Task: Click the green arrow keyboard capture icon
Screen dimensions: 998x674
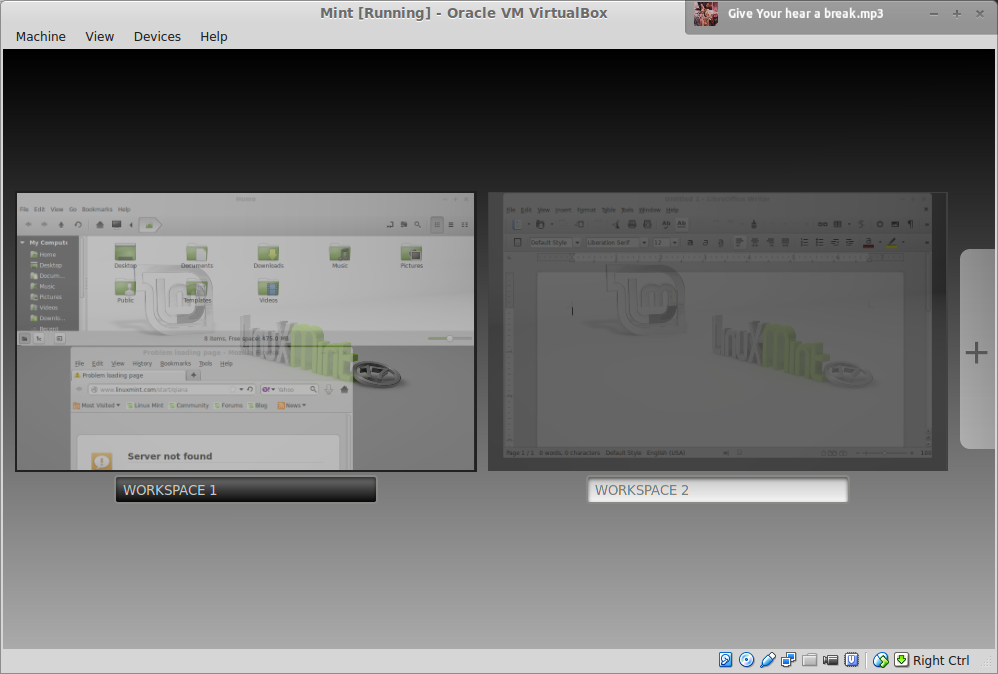Action: pyautogui.click(x=901, y=660)
